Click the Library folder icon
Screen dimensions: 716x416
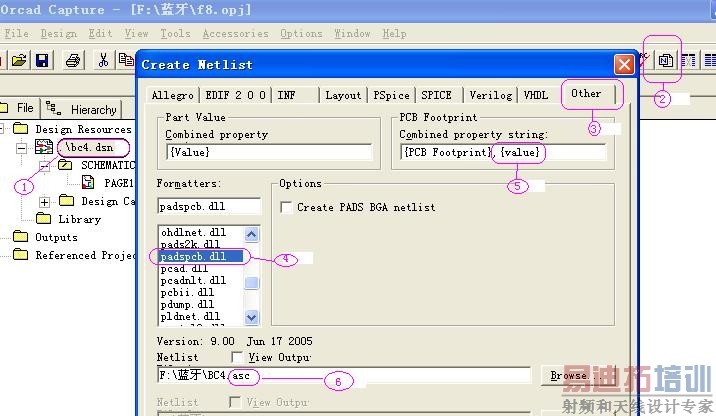click(43, 219)
